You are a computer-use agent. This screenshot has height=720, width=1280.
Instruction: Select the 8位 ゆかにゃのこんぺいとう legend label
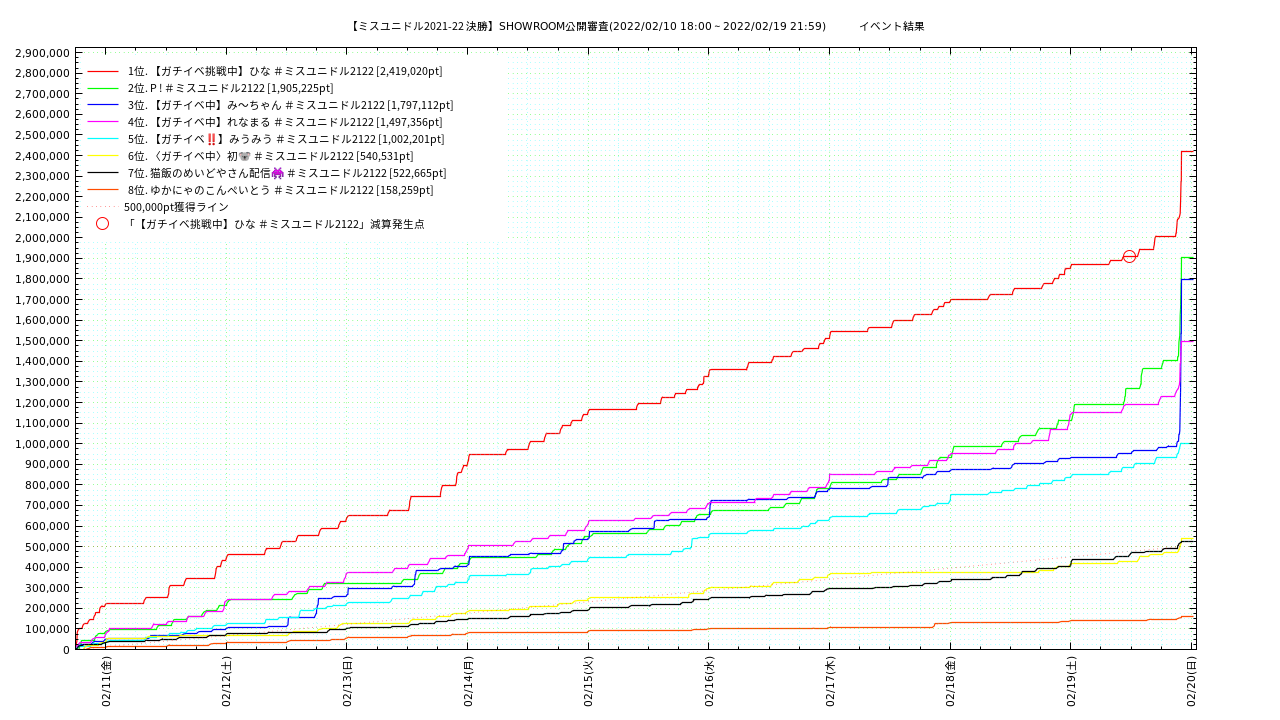[x=280, y=190]
